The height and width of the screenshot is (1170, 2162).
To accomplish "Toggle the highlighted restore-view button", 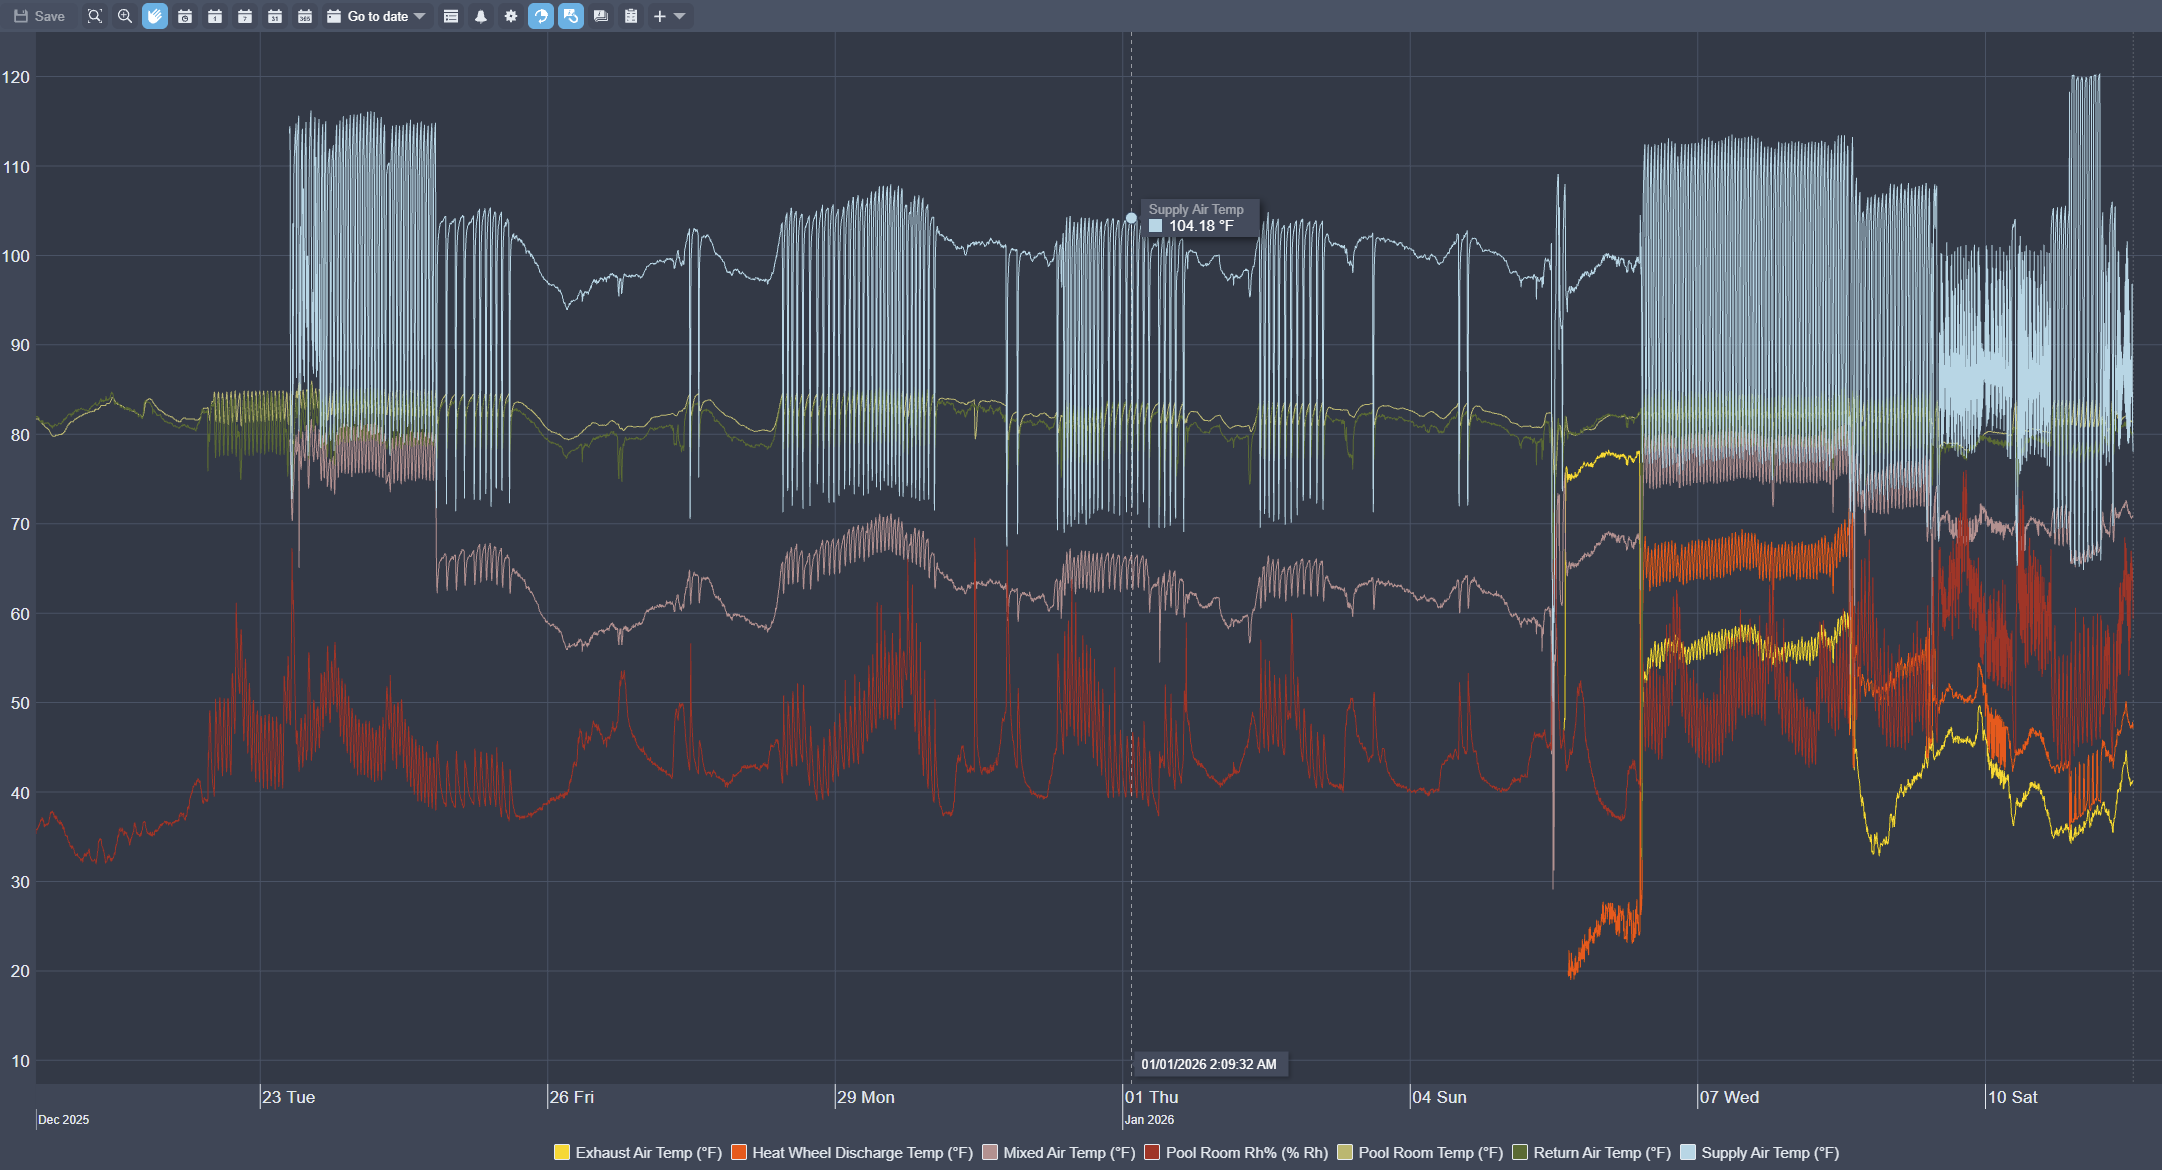I will click(x=571, y=16).
